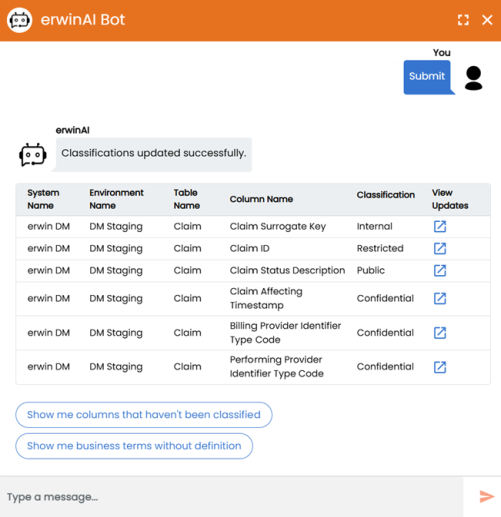
Task: Open View Updates for Performing Provider Identifier
Action: [x=440, y=367]
